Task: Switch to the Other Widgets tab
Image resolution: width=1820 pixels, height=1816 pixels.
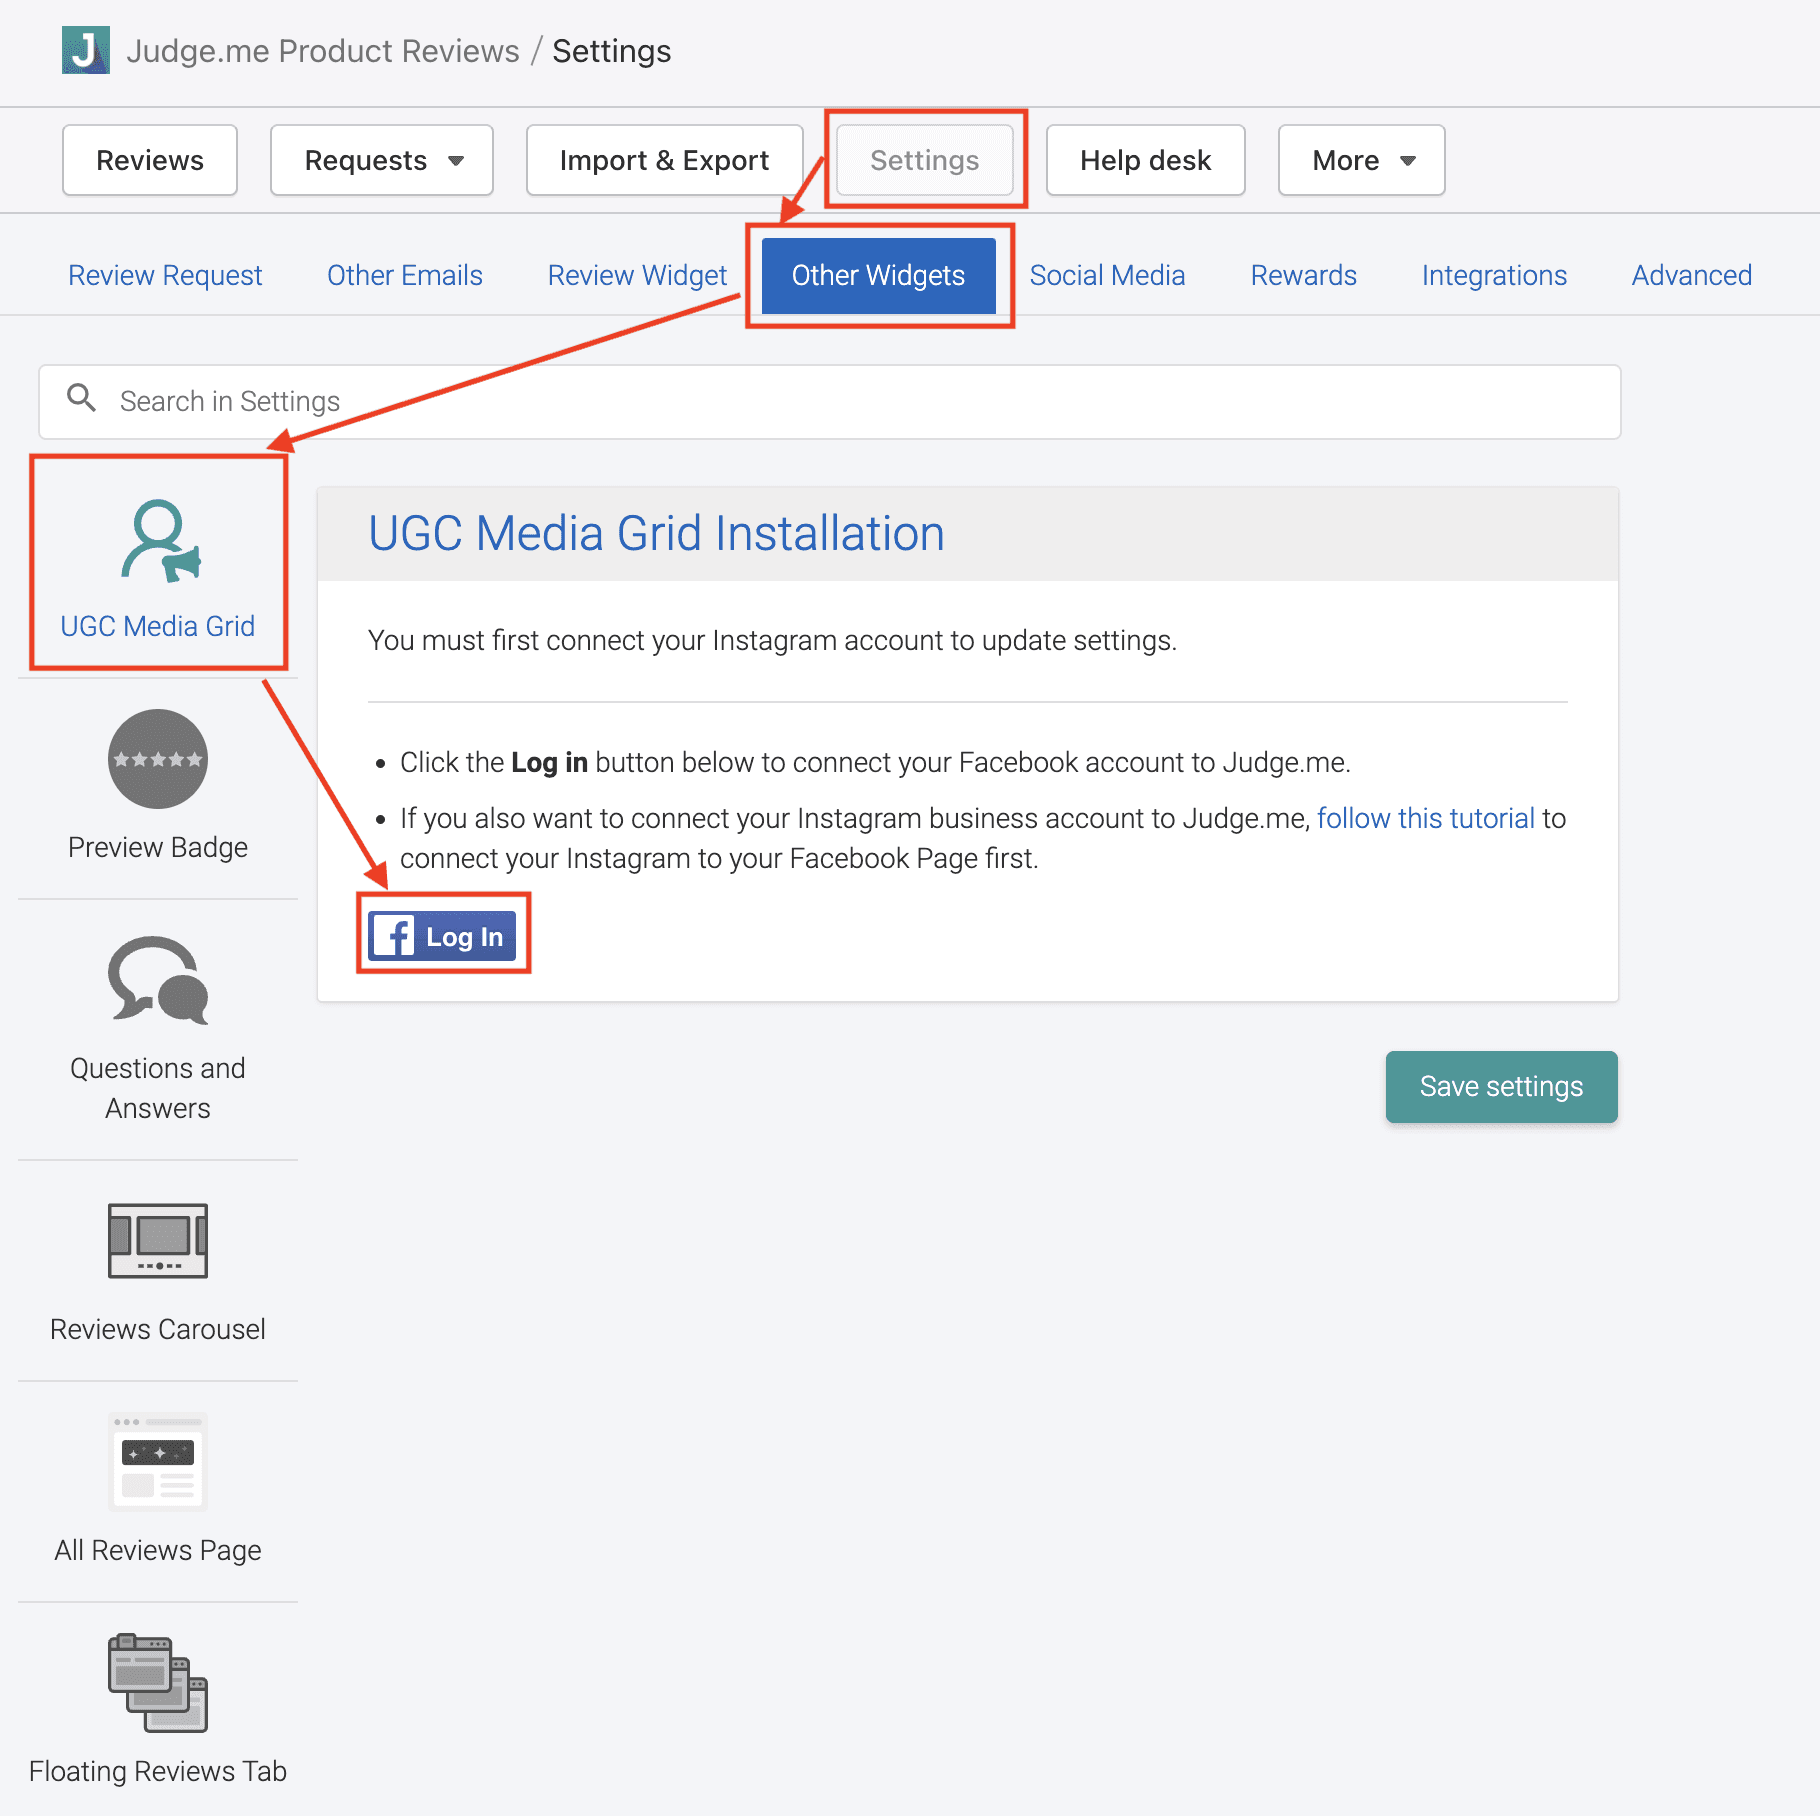Action: [x=878, y=276]
